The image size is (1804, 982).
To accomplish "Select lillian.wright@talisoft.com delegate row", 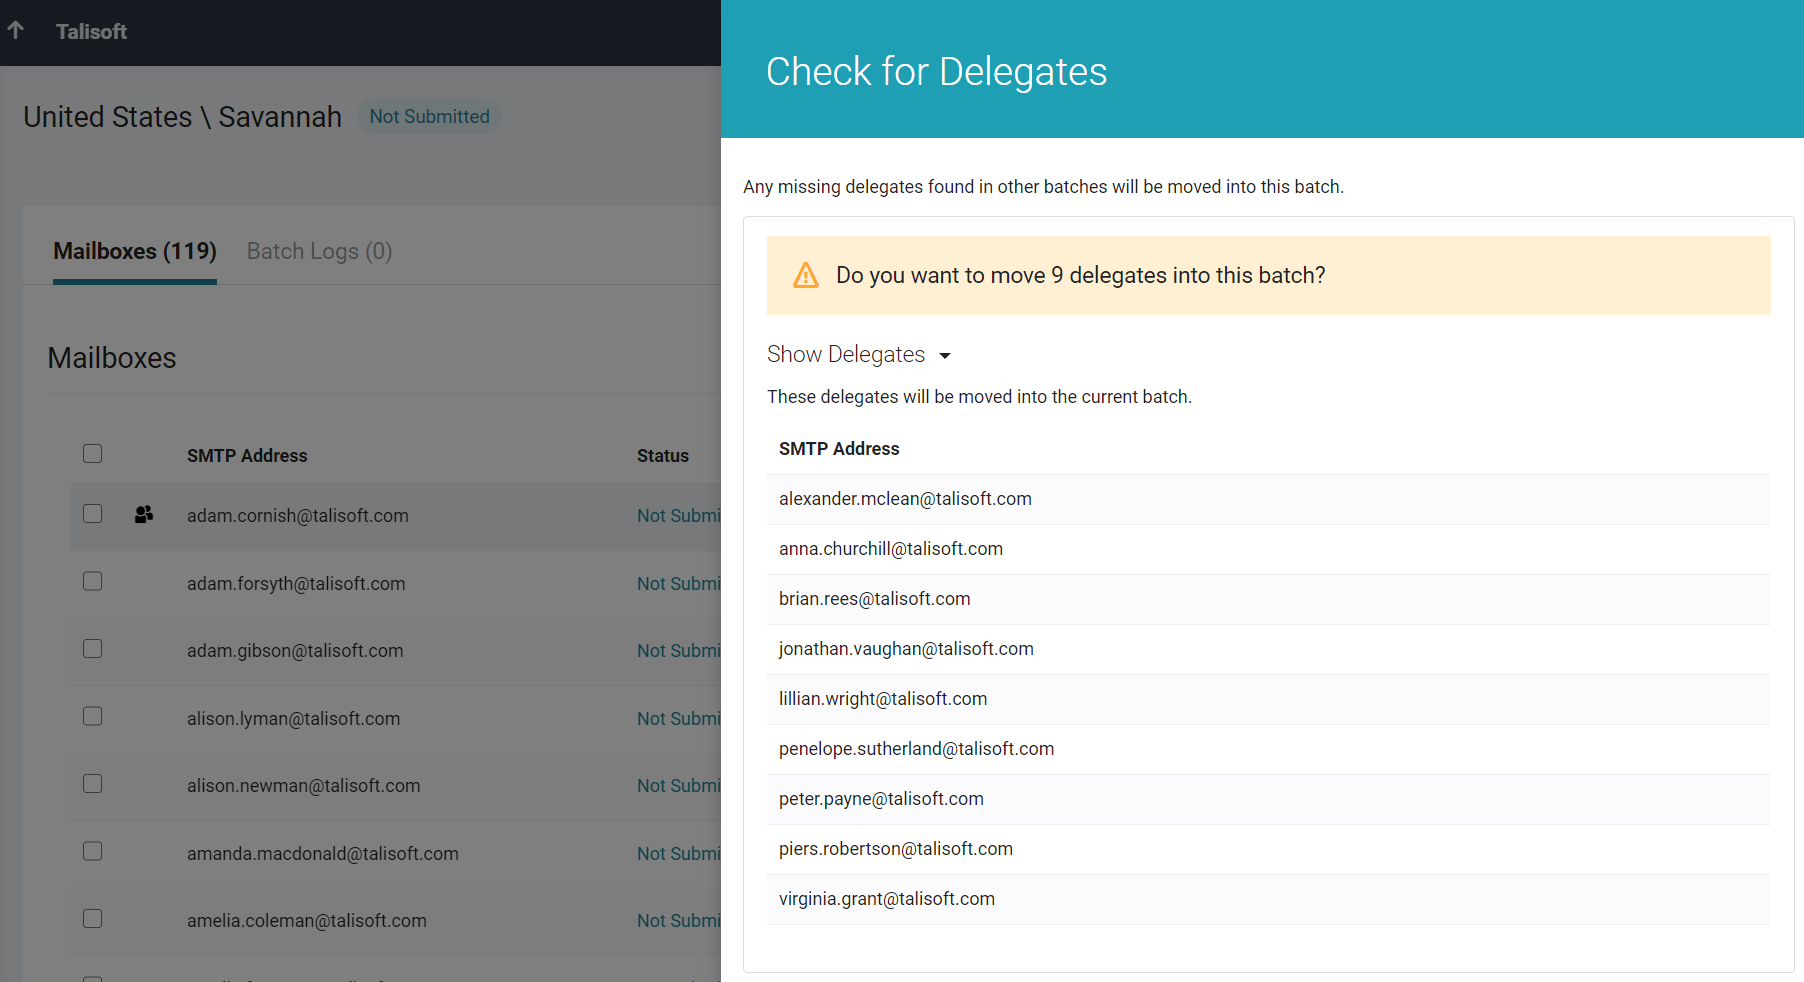I will click(1268, 699).
